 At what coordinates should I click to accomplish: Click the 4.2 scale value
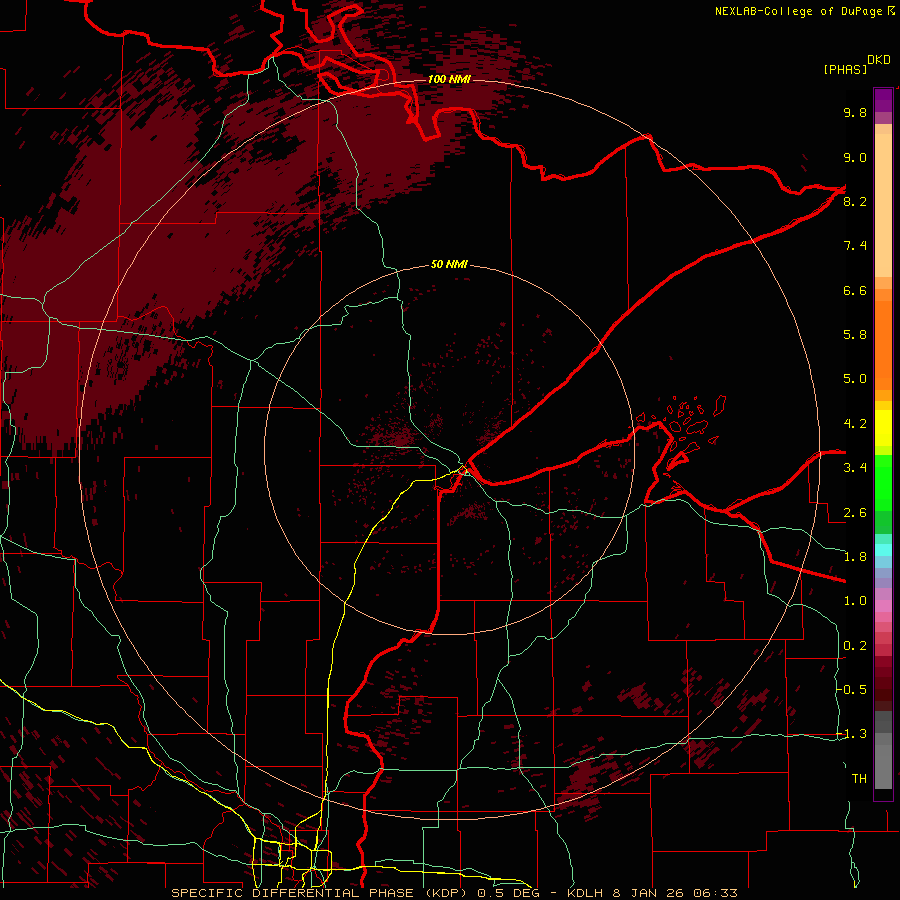855,424
